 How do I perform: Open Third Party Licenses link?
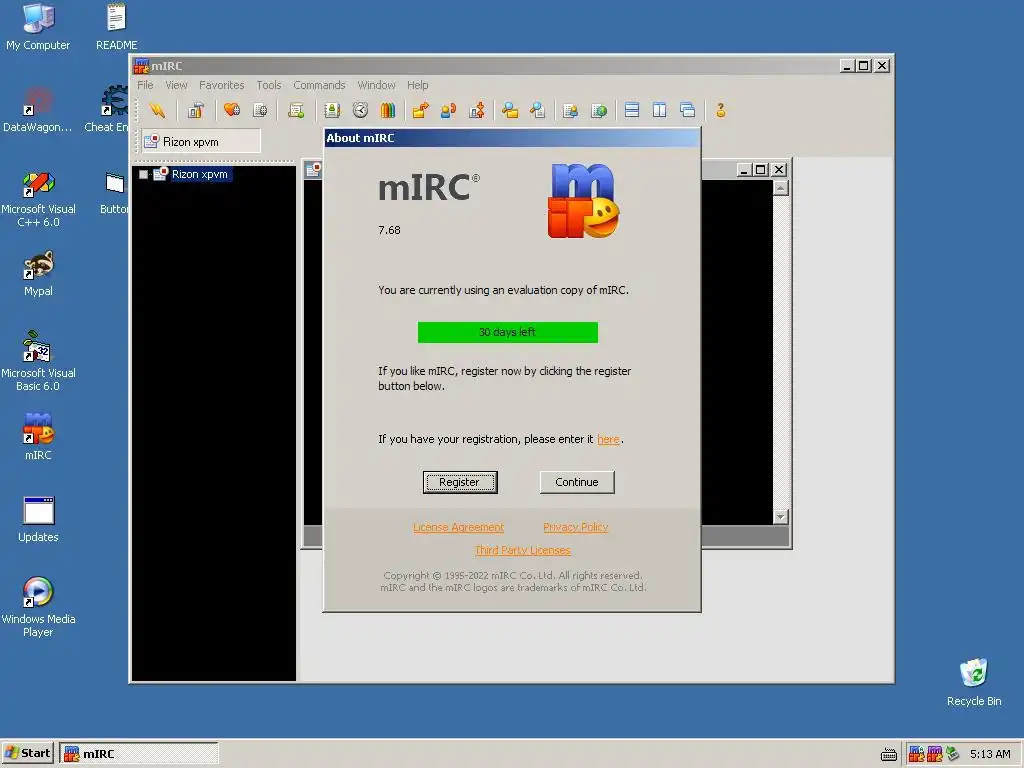(x=522, y=550)
